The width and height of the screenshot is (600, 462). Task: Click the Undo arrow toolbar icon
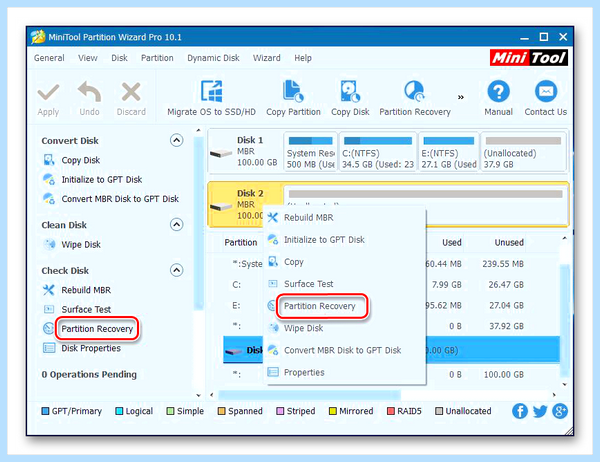89,91
